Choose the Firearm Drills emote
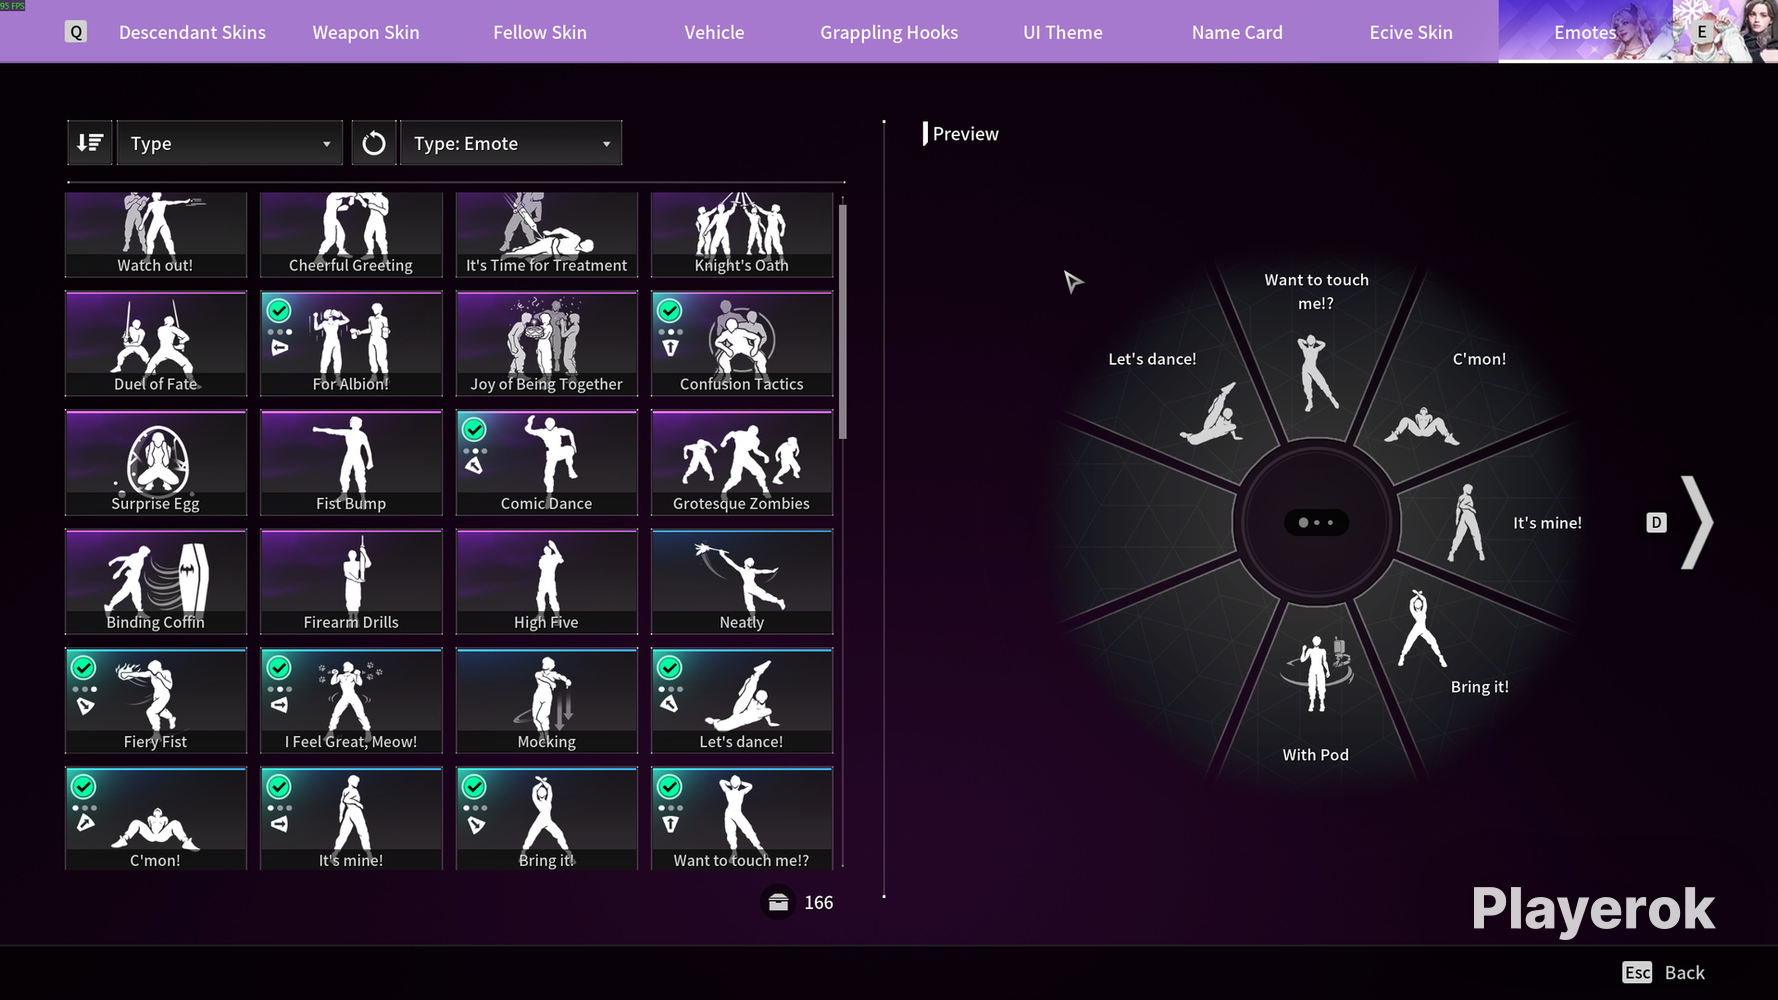 pyautogui.click(x=351, y=582)
